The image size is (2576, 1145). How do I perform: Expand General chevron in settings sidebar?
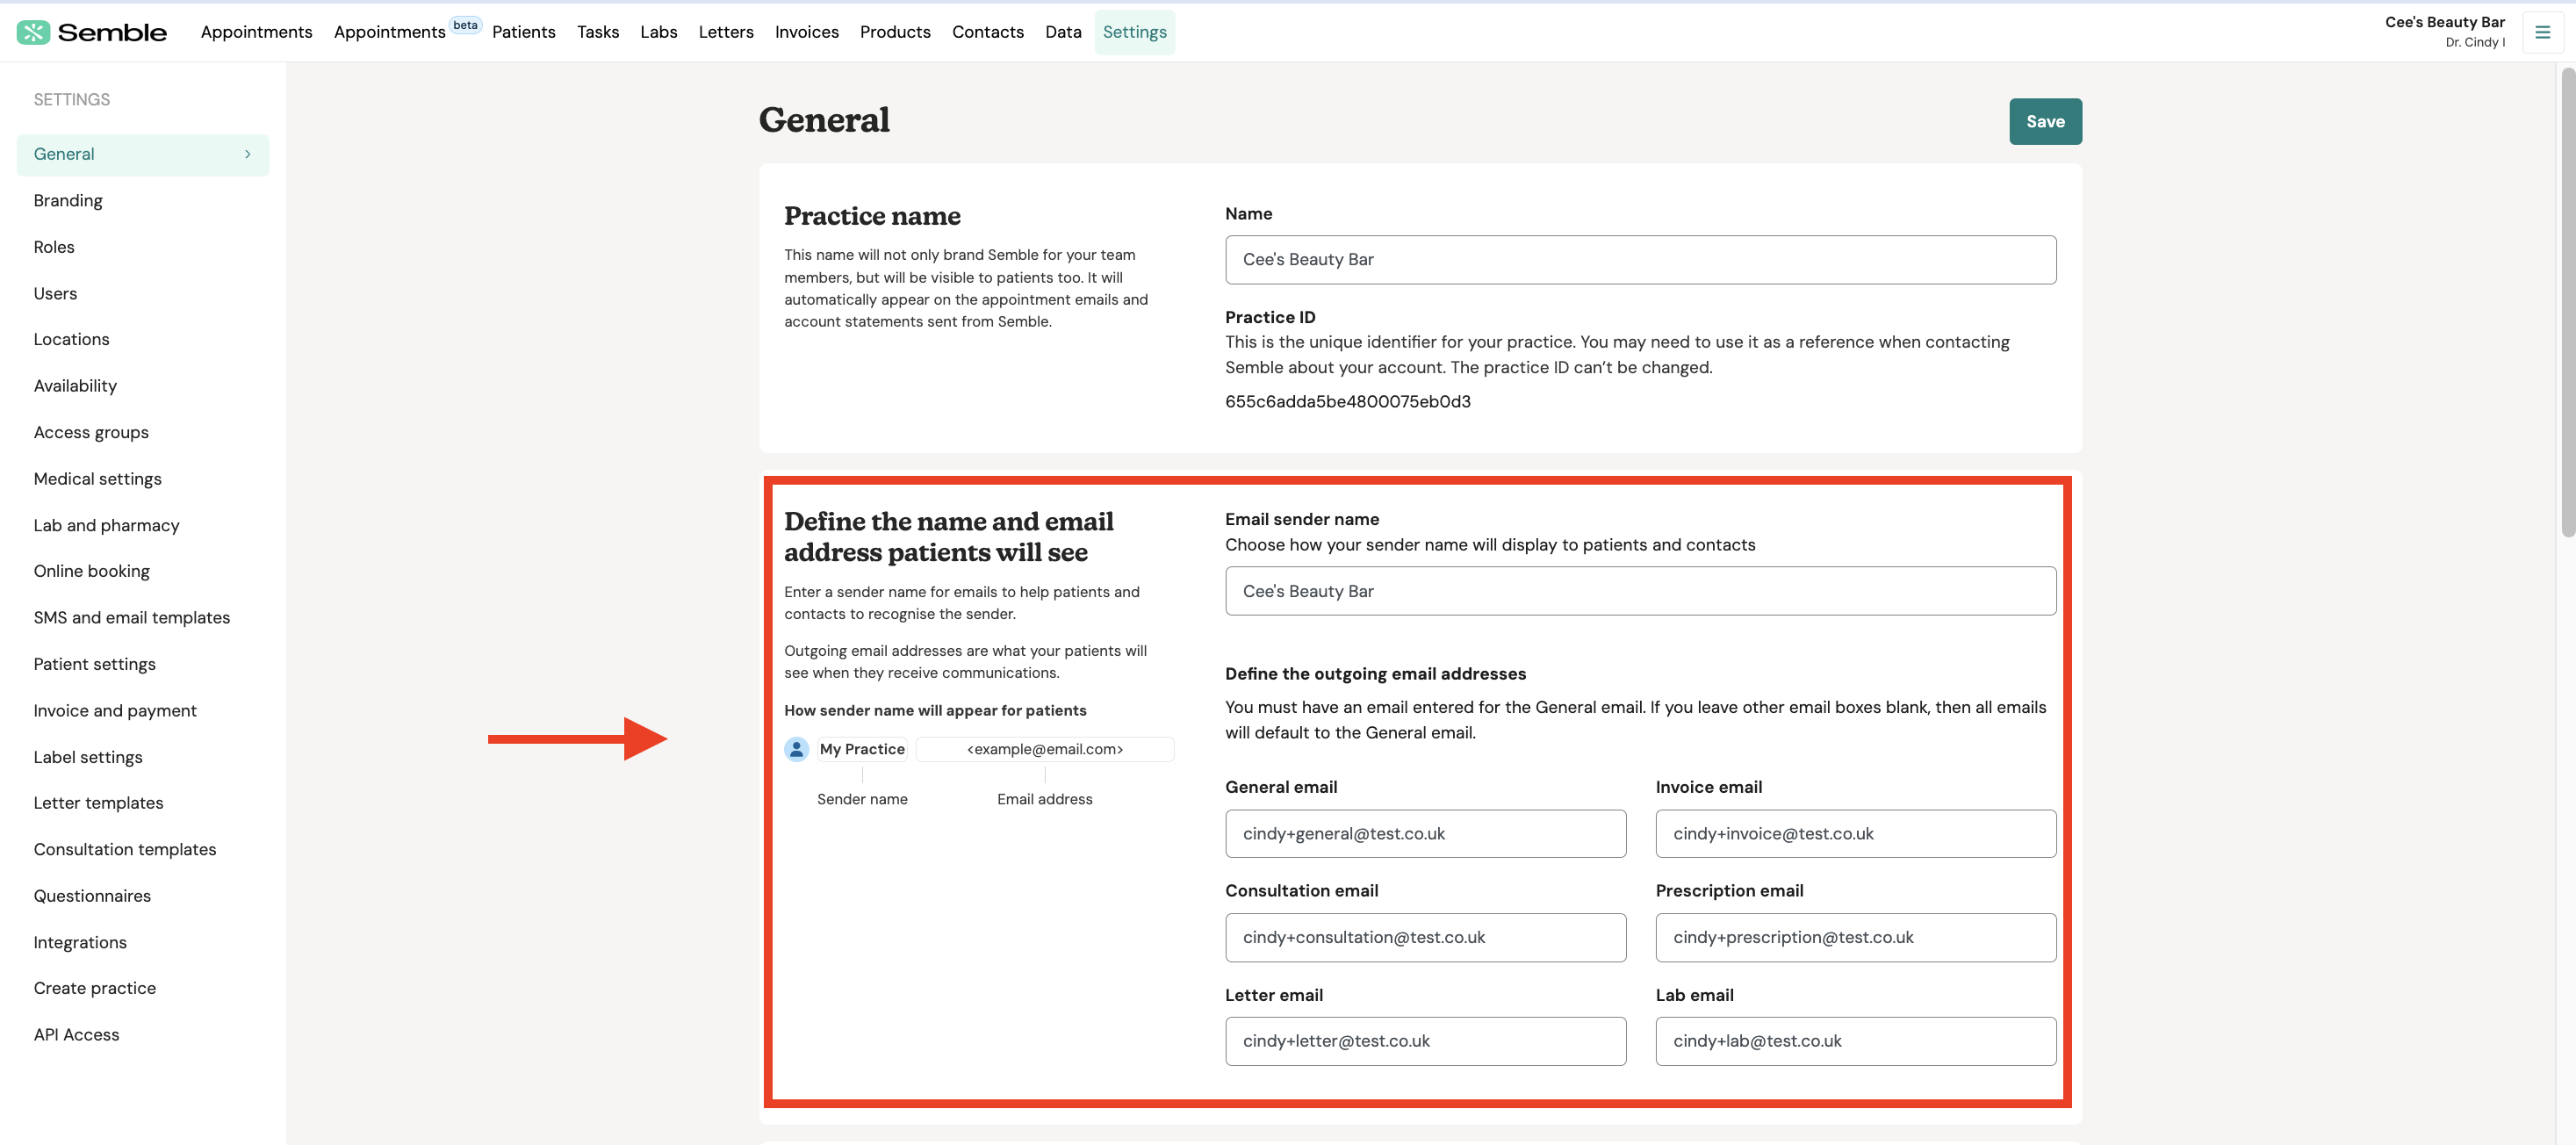point(248,154)
